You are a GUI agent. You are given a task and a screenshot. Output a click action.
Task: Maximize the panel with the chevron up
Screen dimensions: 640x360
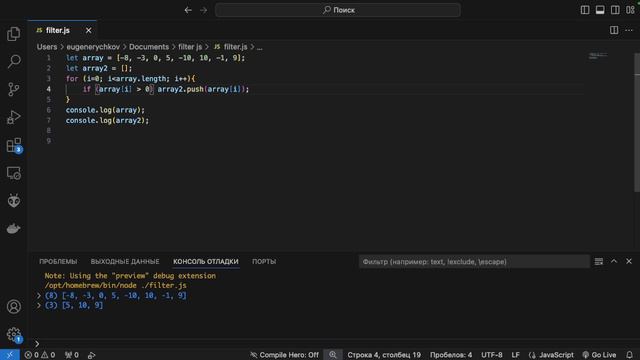614,261
